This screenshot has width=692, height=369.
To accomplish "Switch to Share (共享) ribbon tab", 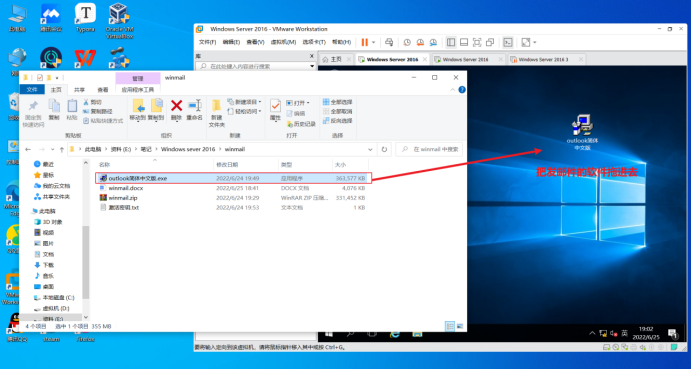I will click(x=79, y=90).
